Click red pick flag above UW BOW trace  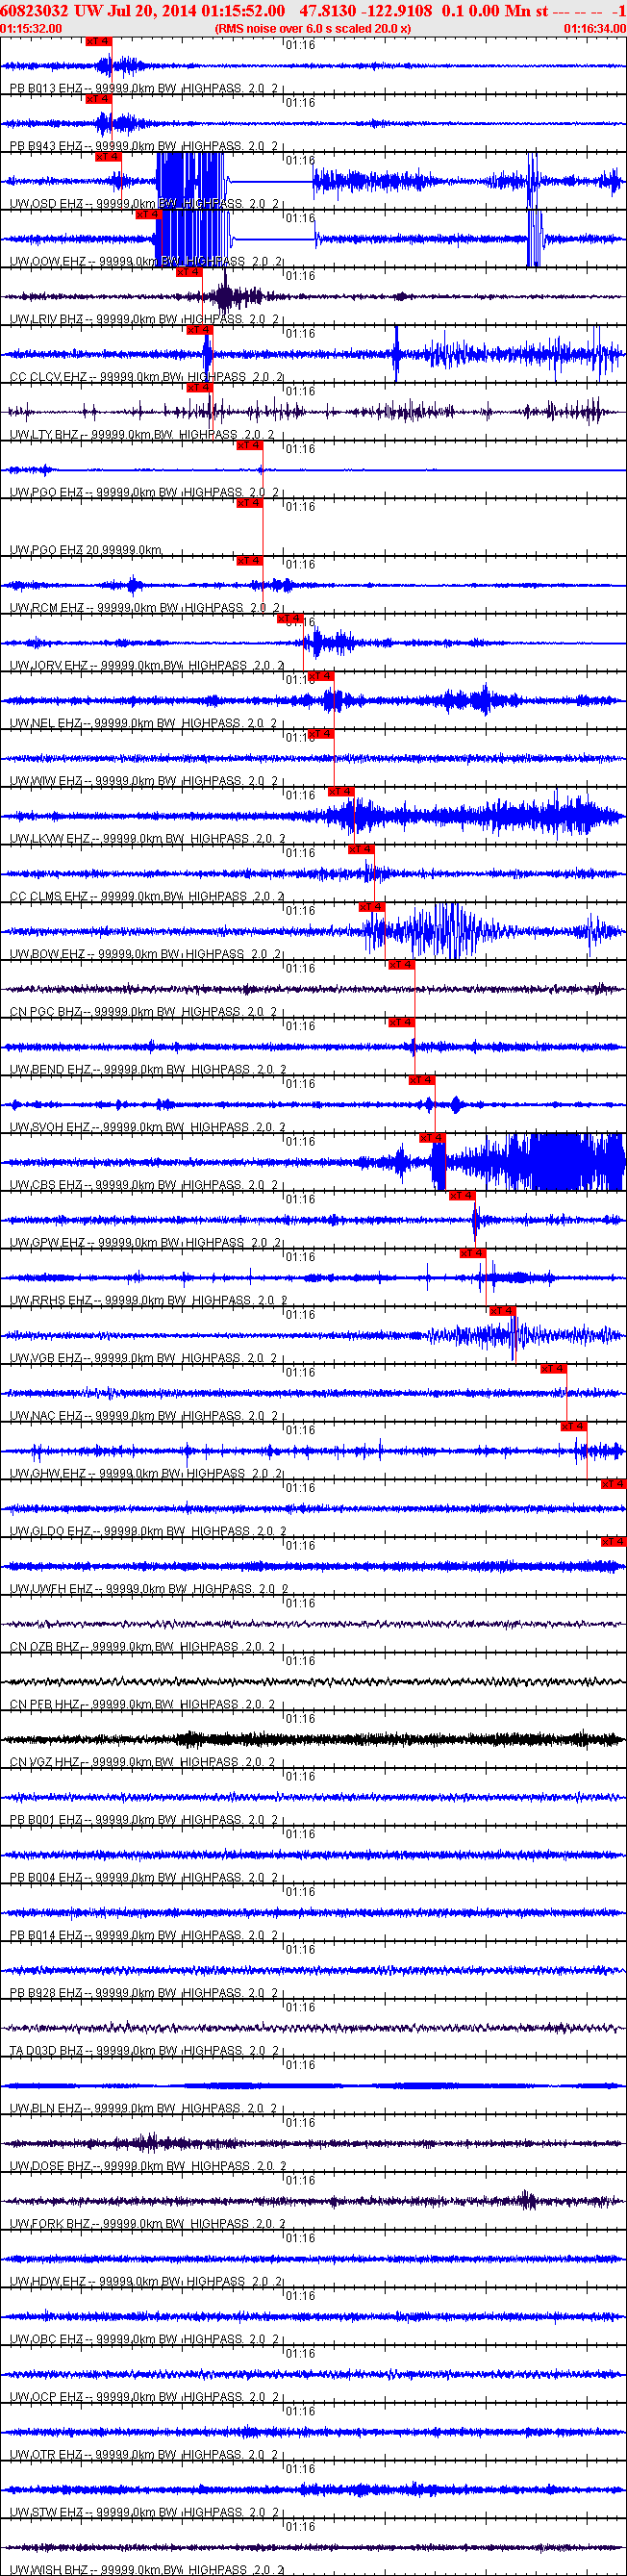371,907
